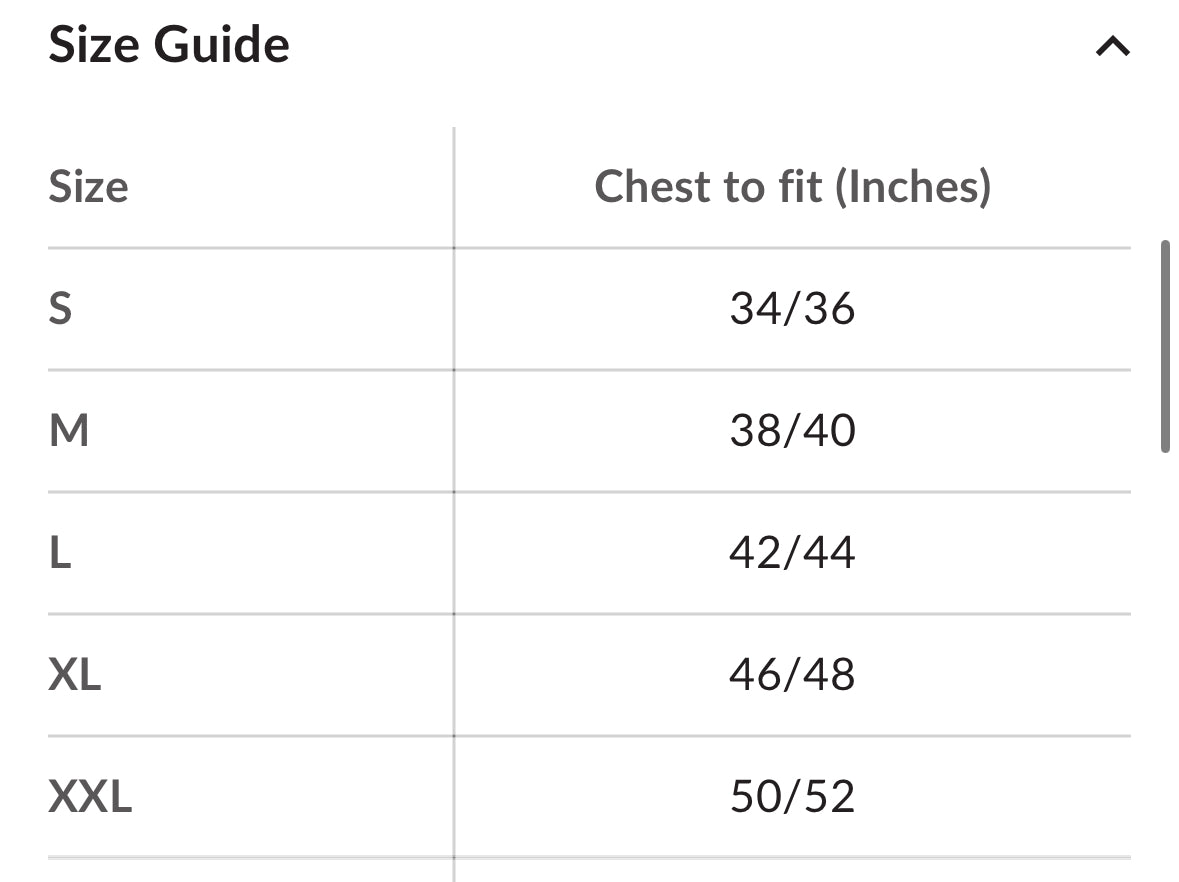Select the XL size label
Viewport: 1179px width, 882px height.
(74, 674)
